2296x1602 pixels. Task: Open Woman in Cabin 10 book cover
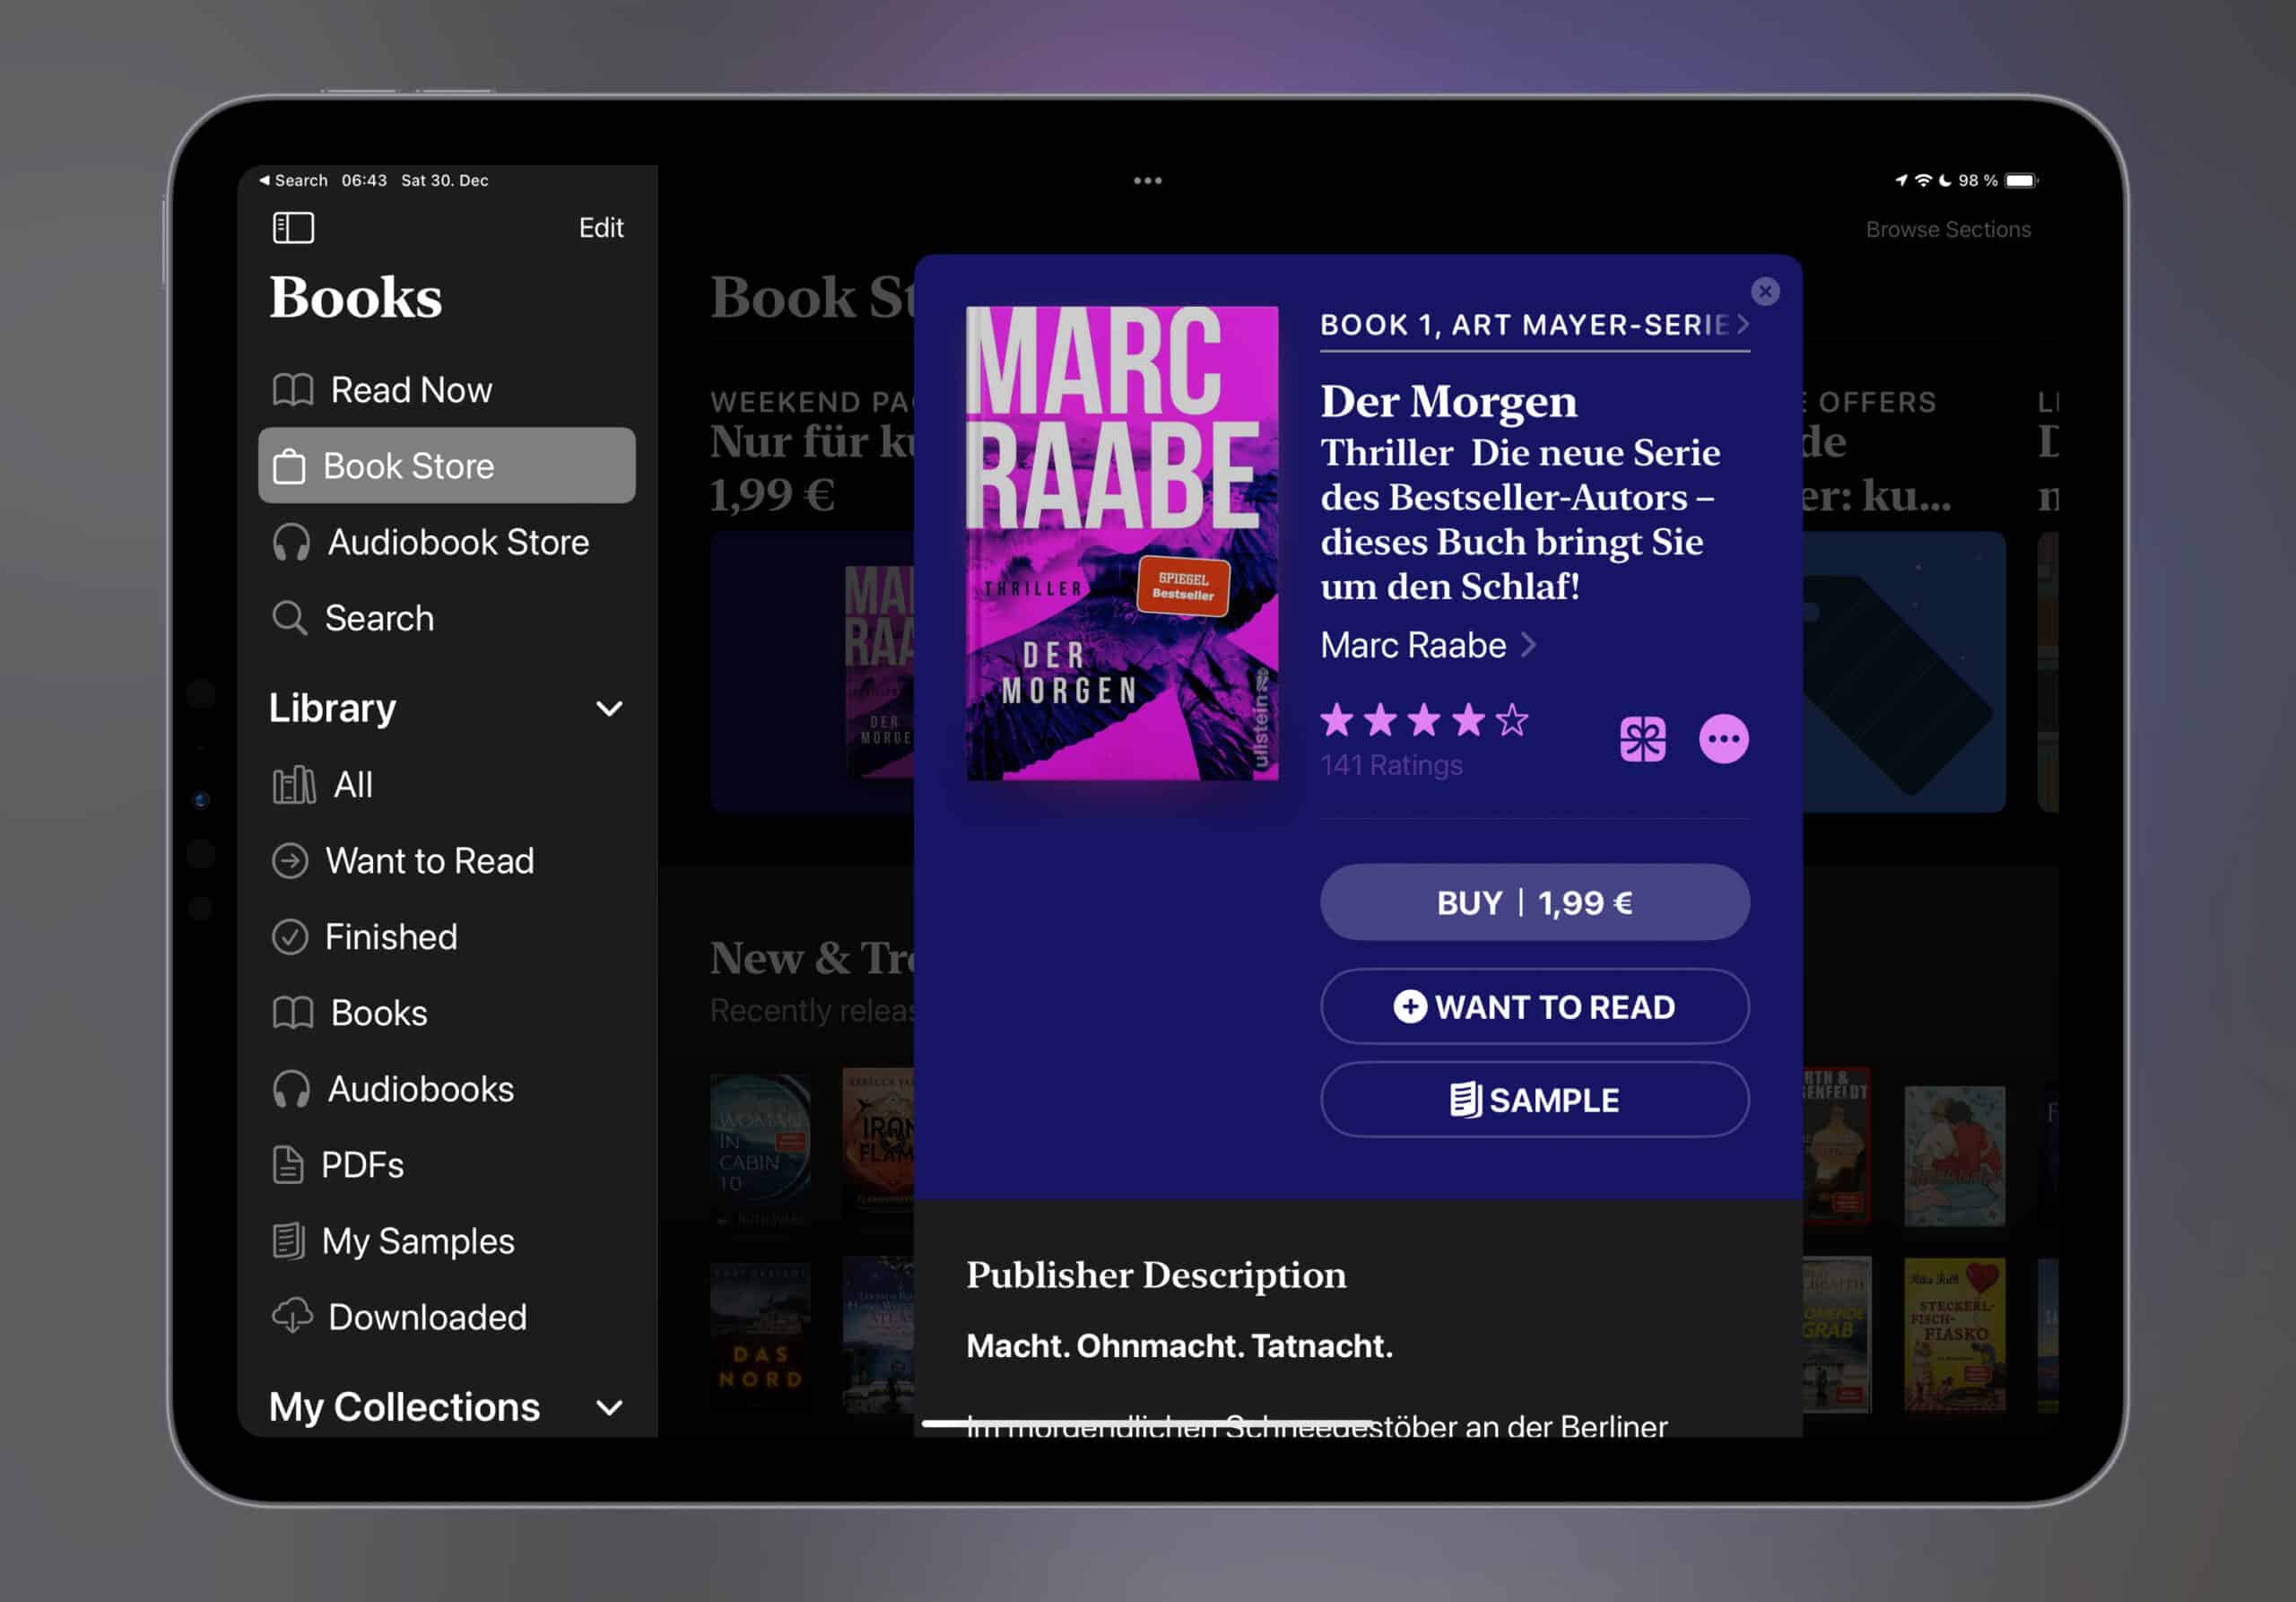(760, 1151)
